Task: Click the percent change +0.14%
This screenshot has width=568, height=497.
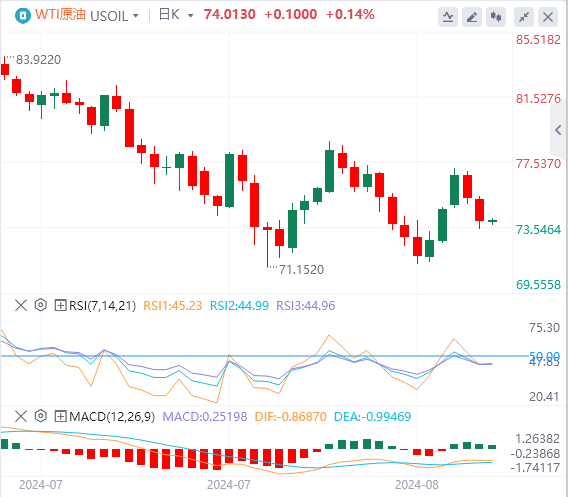Action: coord(350,14)
